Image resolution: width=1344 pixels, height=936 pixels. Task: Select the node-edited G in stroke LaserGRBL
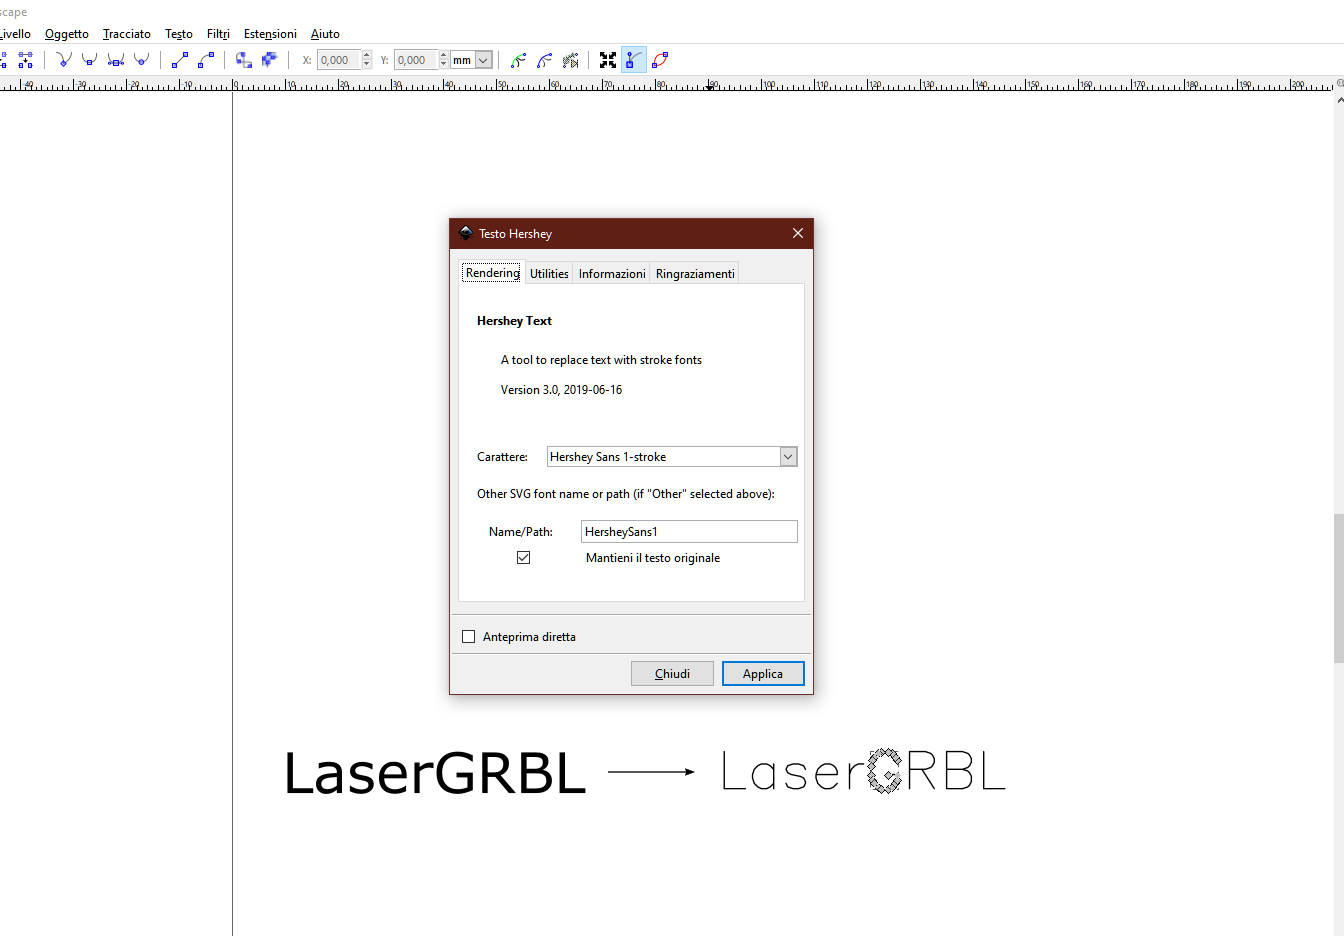(884, 771)
